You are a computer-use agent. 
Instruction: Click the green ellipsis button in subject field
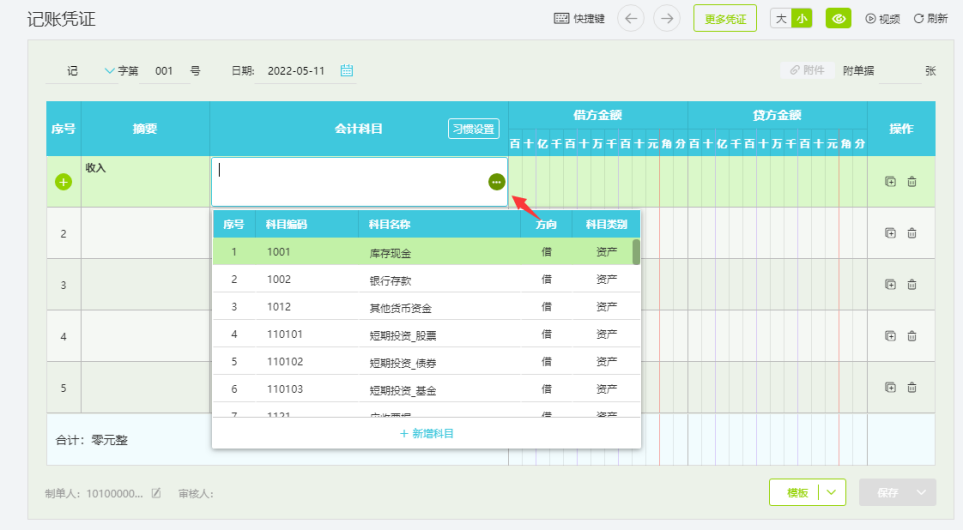496,182
